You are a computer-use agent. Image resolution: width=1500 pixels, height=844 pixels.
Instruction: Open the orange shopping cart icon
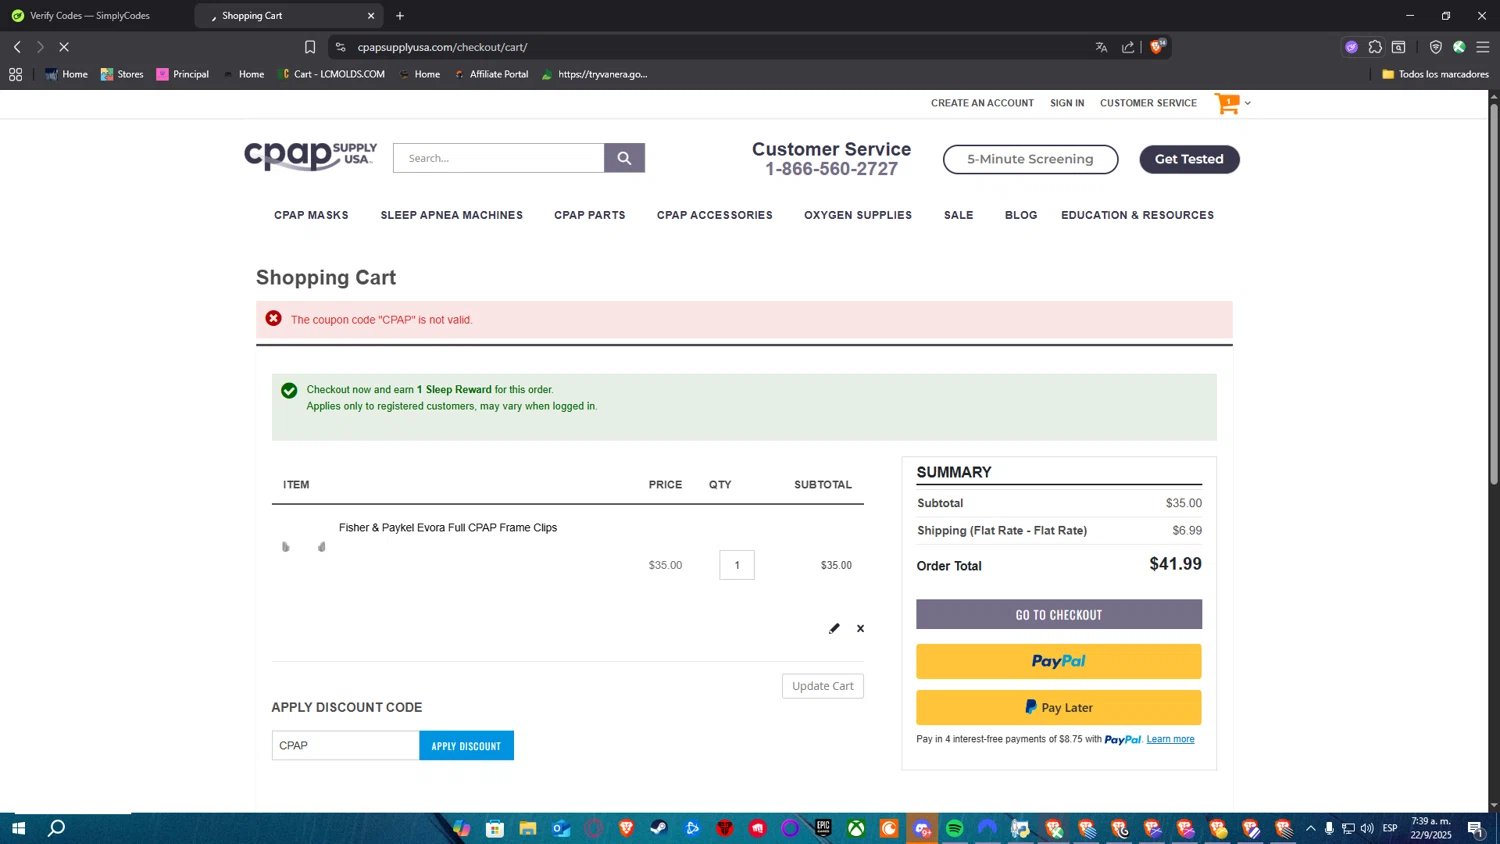point(1227,103)
